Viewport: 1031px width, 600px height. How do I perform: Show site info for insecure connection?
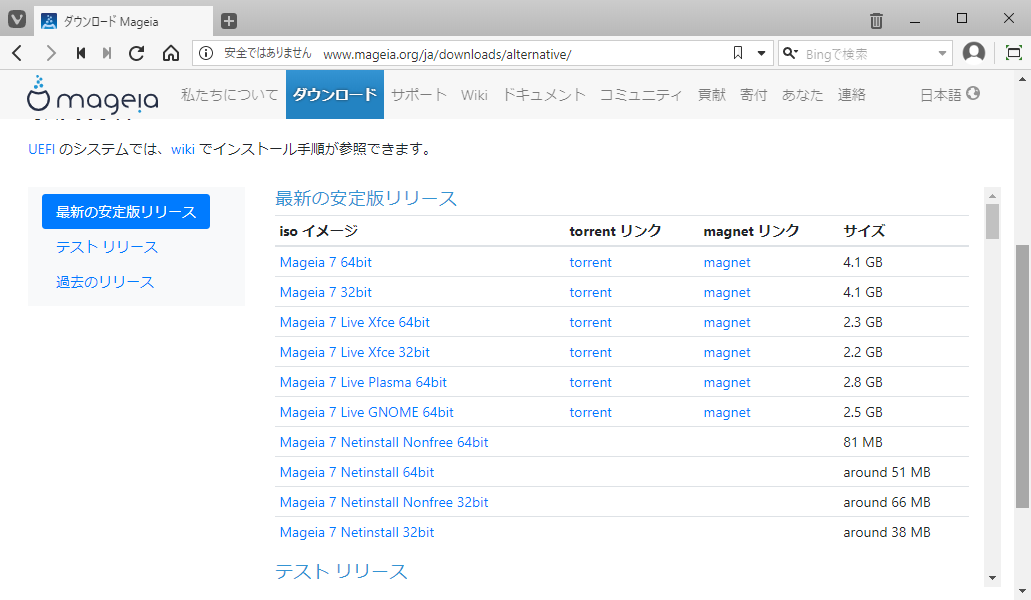coord(206,53)
